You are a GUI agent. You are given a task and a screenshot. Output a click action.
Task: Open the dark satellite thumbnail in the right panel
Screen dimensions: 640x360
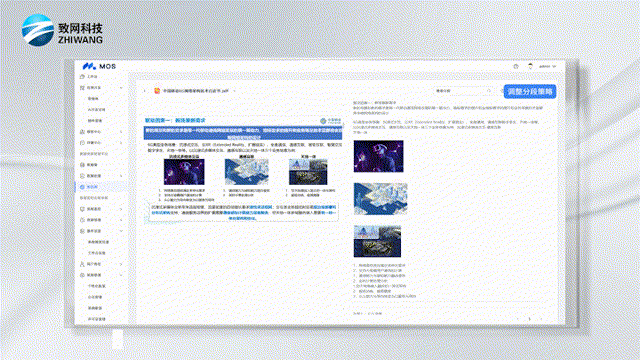377,241
